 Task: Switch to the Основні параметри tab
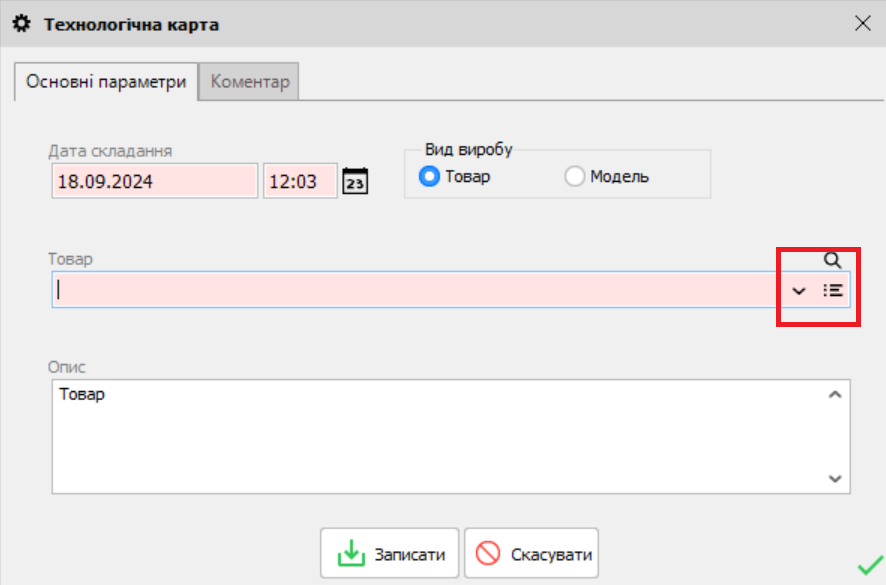click(104, 82)
